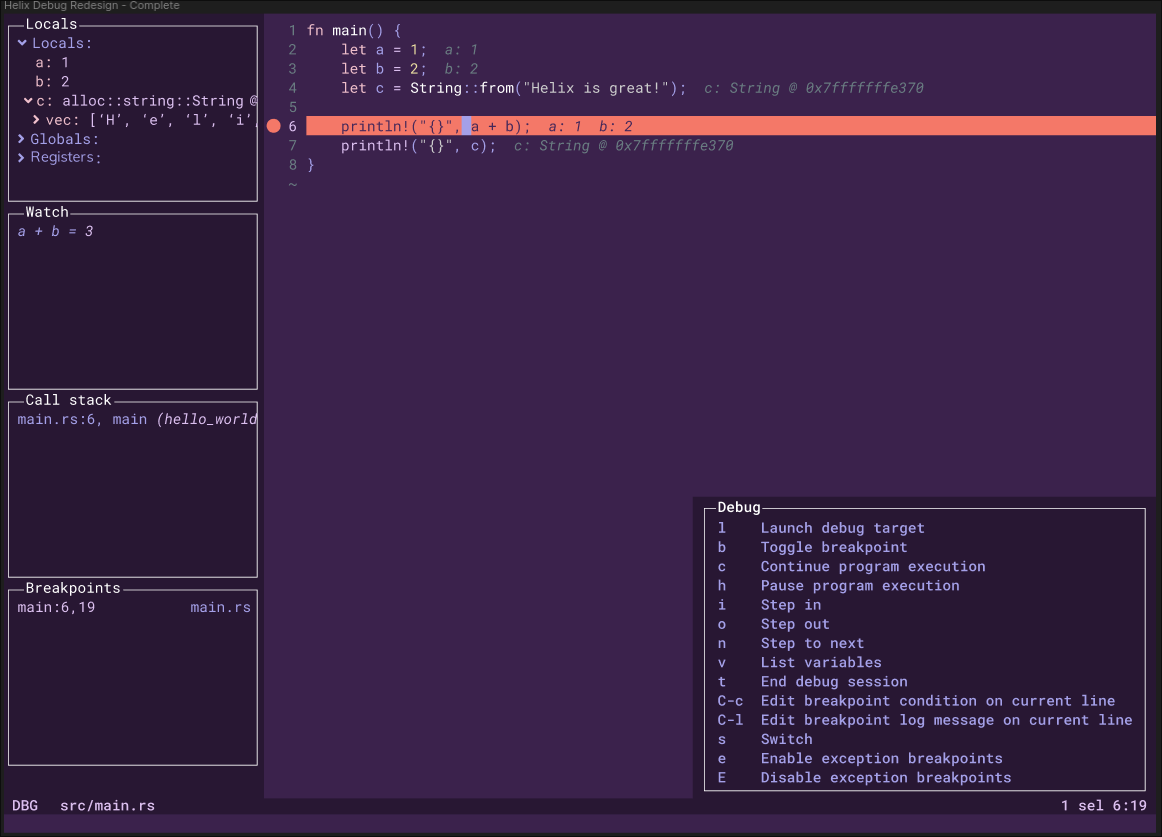Screen dimensions: 1162x837
Task: Click the closing brace on line 8
Action: [311, 165]
